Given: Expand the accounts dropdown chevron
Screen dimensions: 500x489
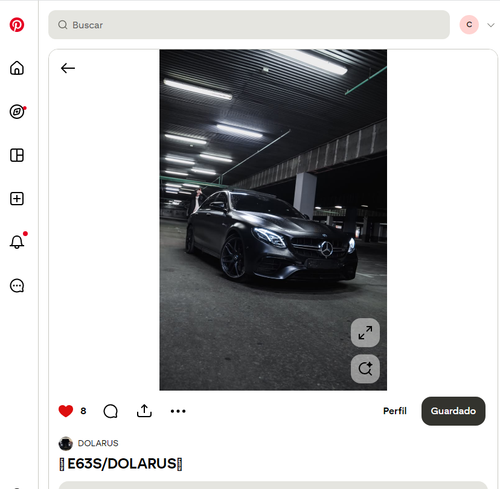Looking at the screenshot, I should [491, 25].
